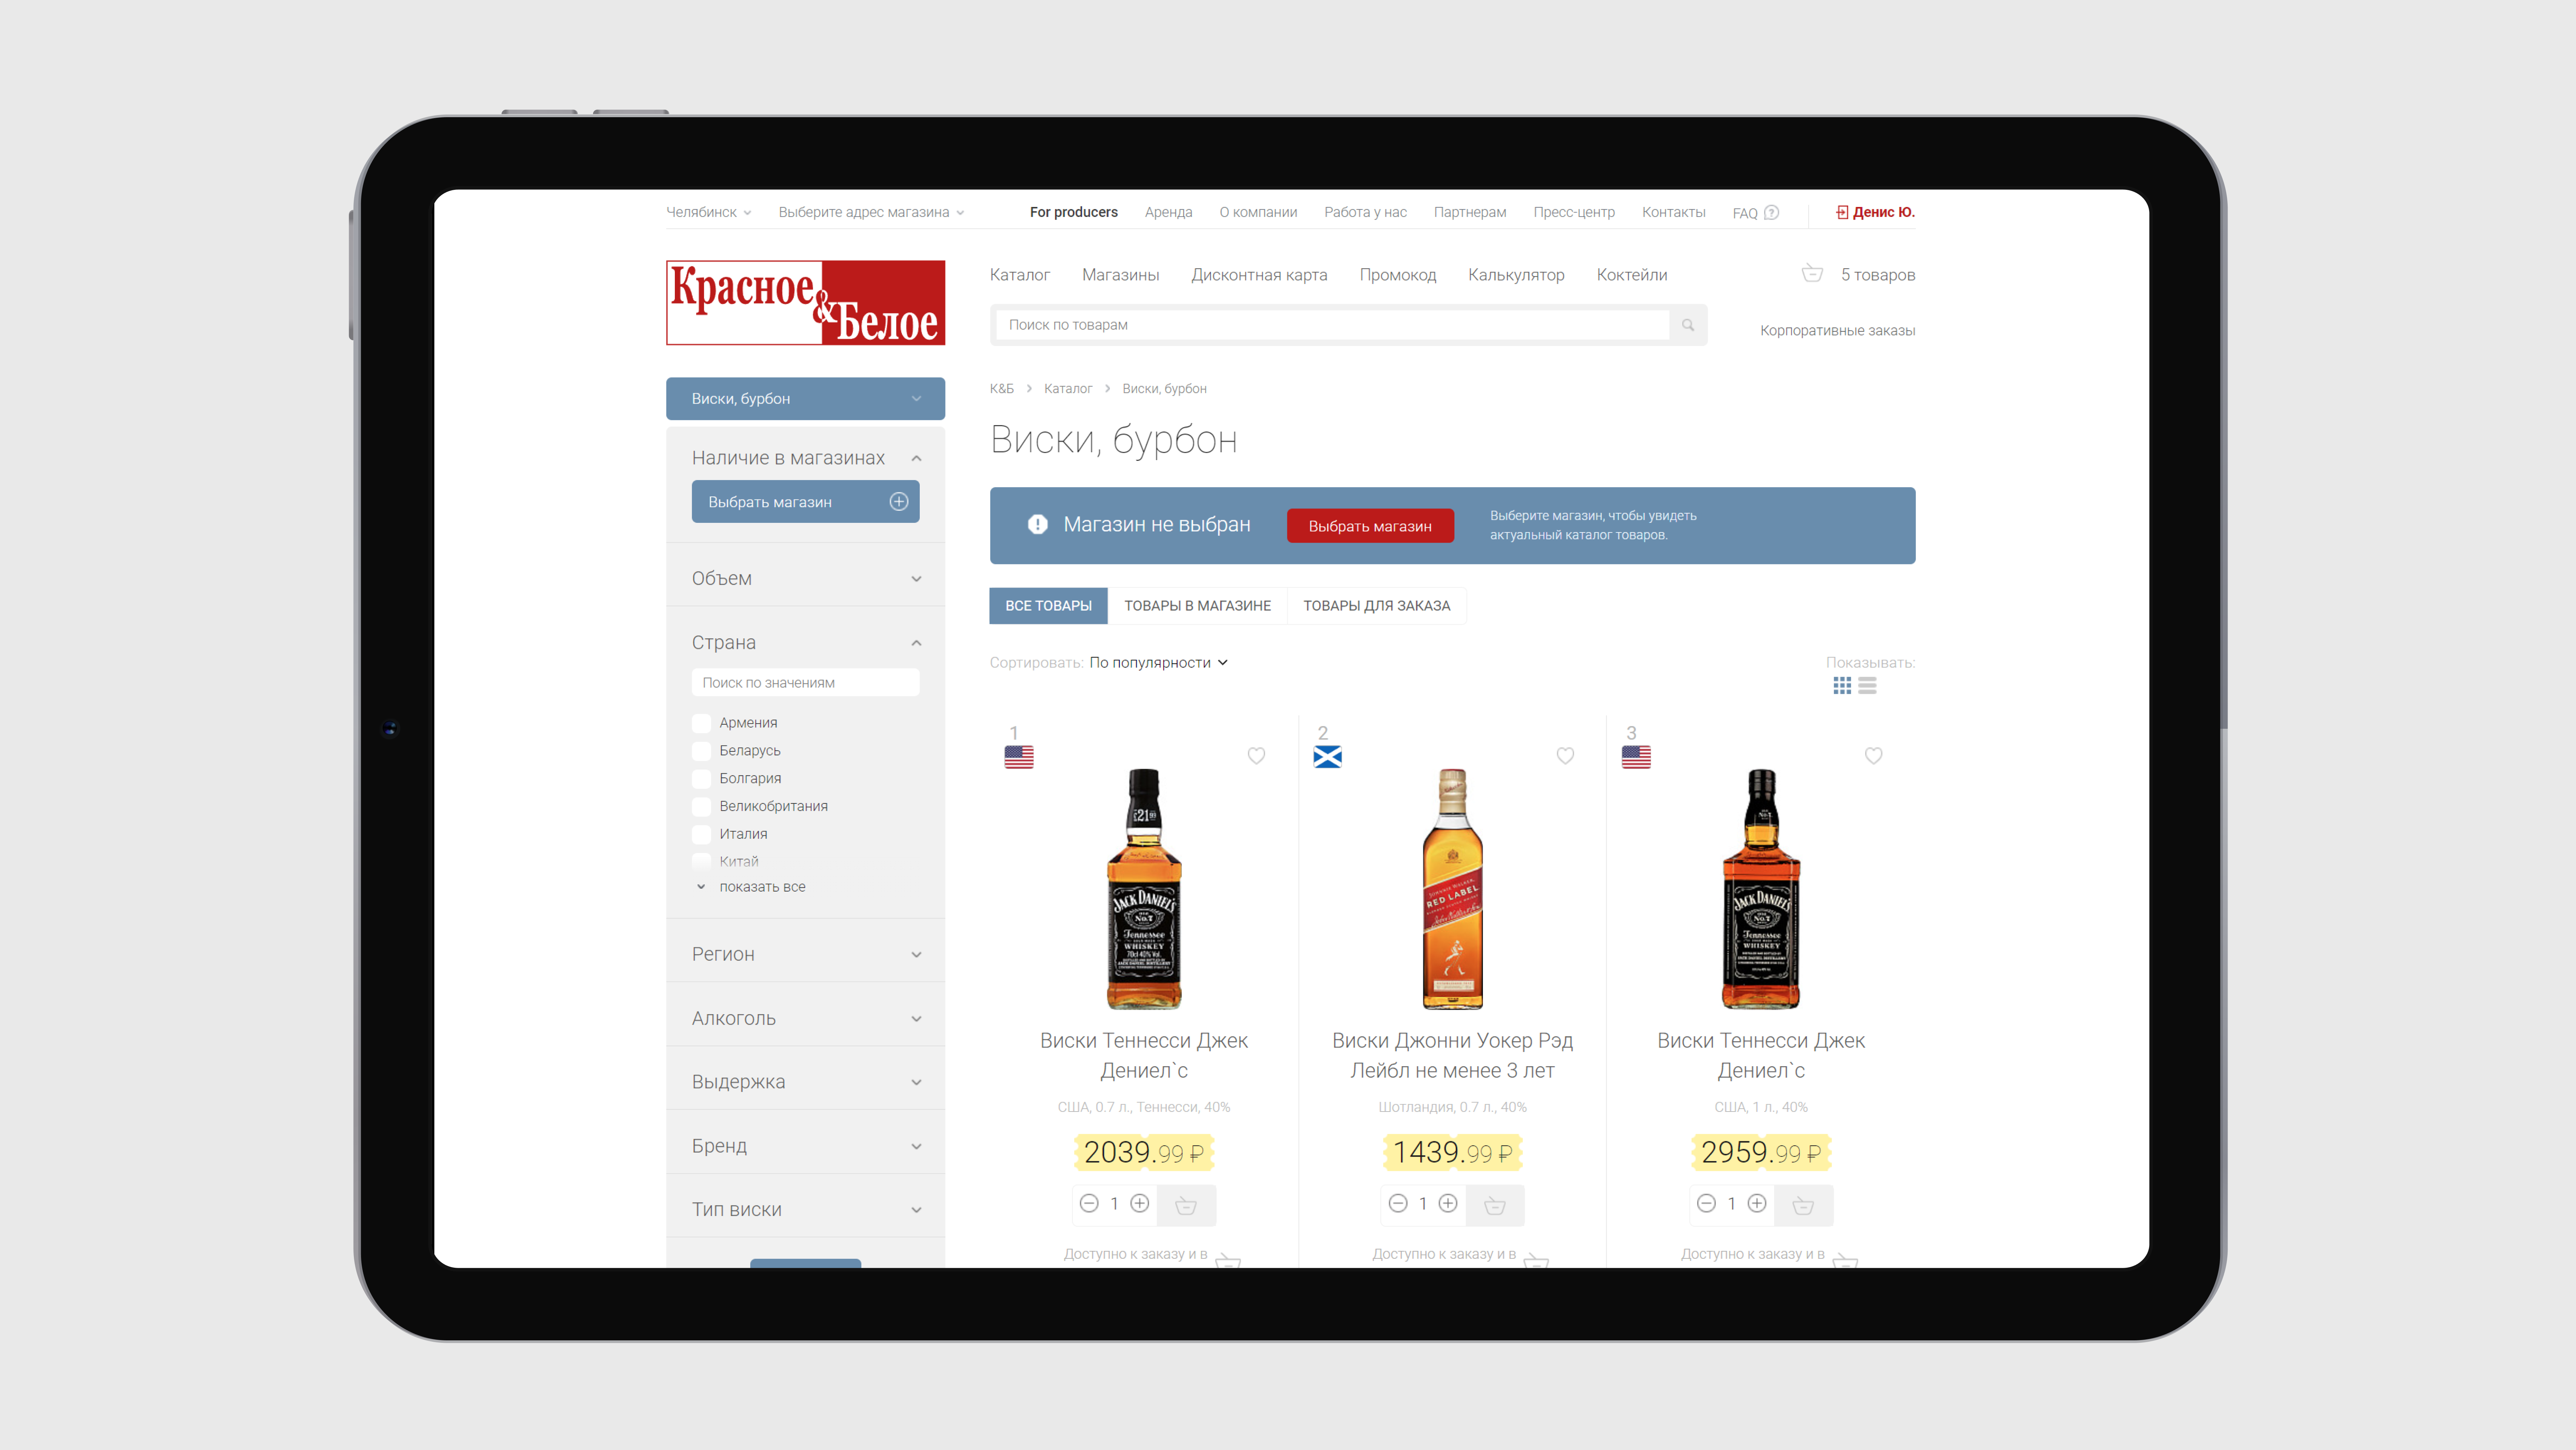Click USA flag on product 3

[1636, 757]
